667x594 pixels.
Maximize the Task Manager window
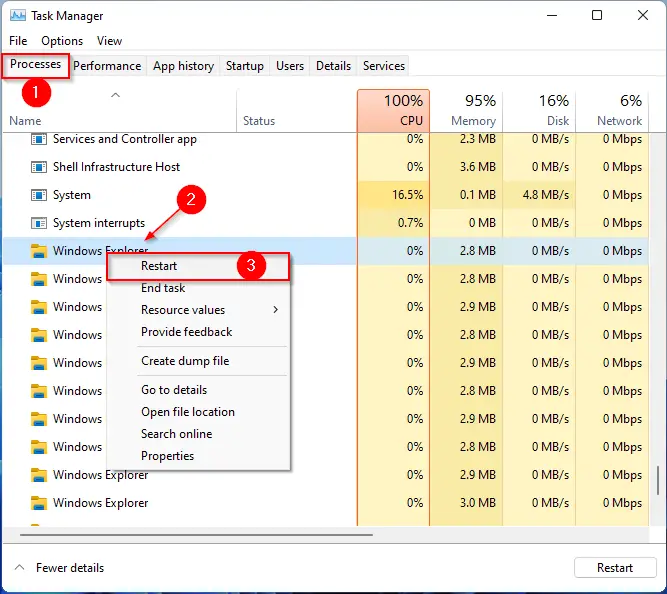(x=597, y=16)
